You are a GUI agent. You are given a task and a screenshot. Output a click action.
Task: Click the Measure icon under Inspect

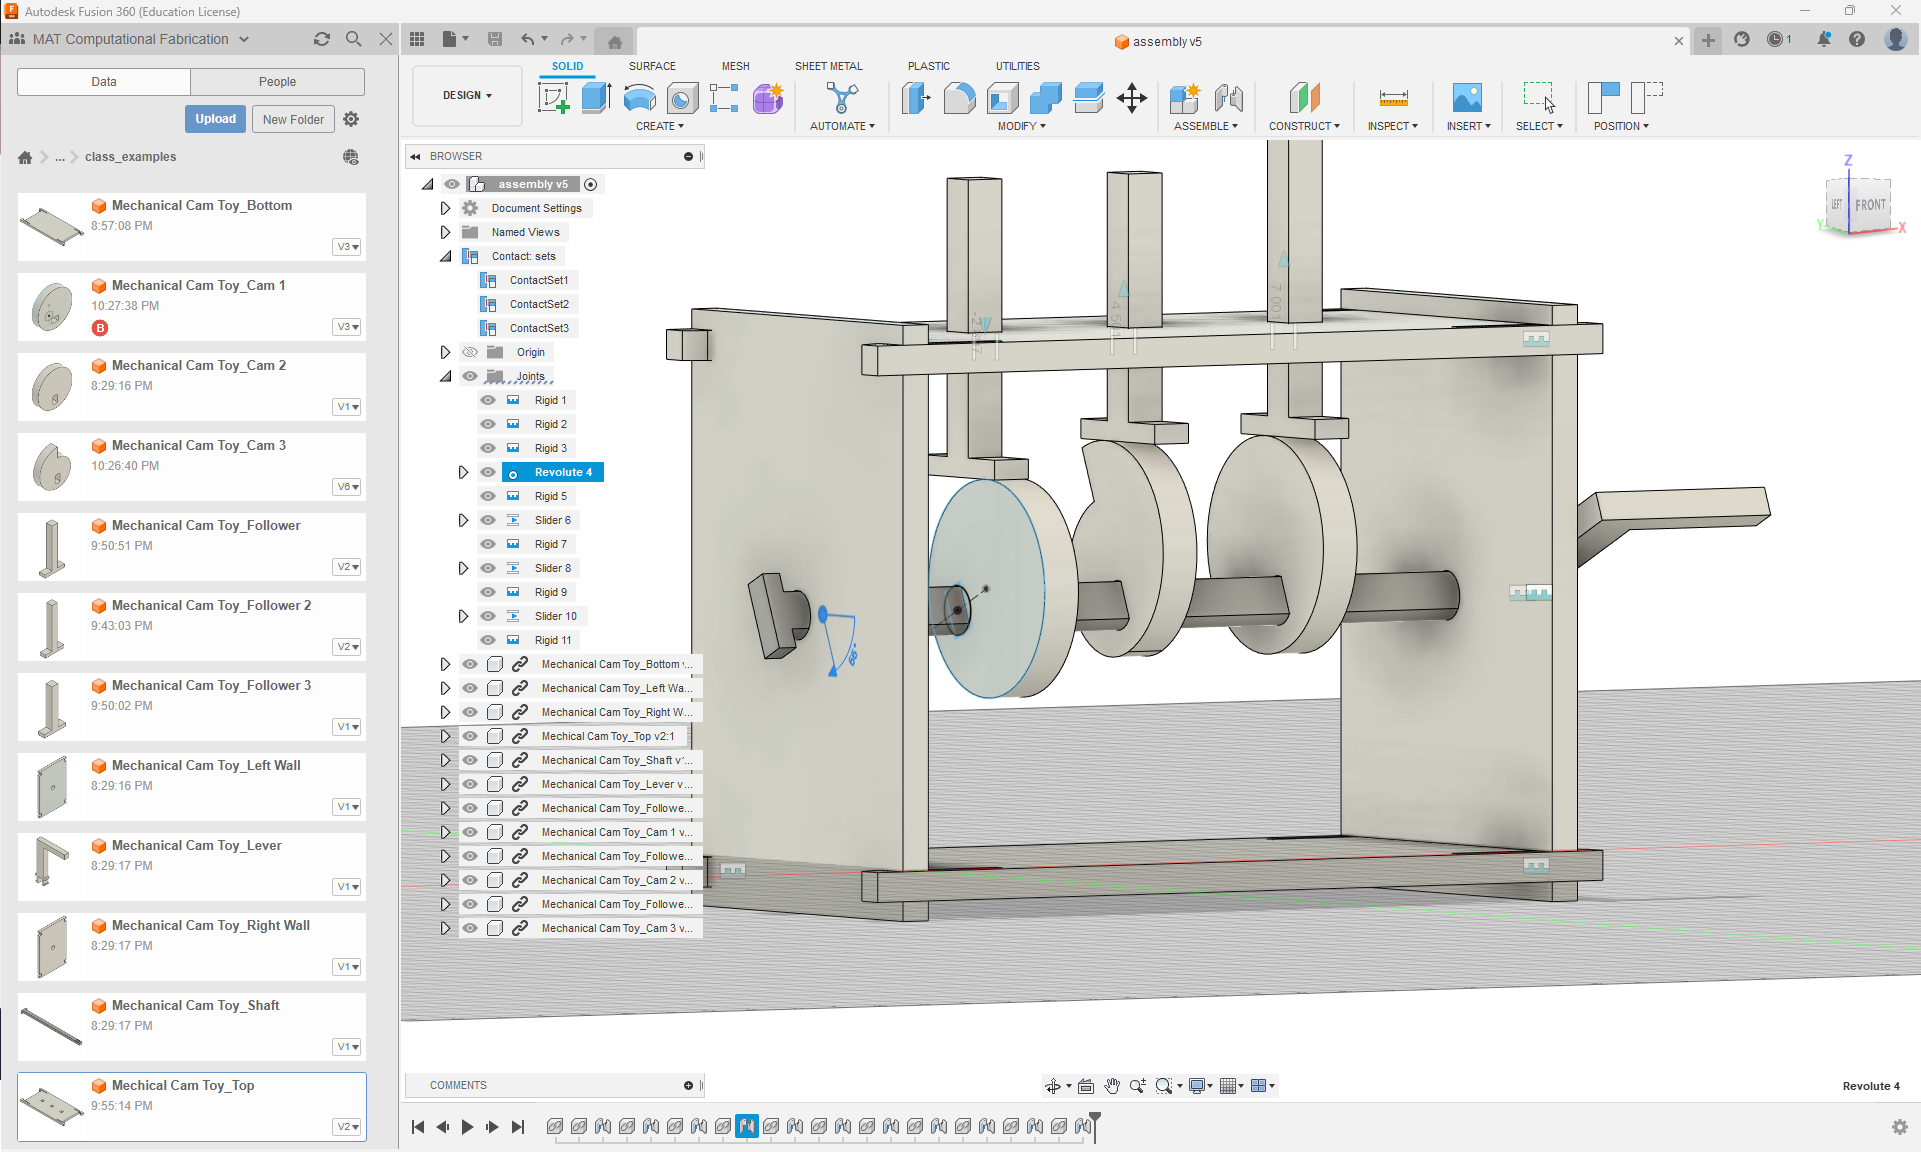tap(1393, 98)
